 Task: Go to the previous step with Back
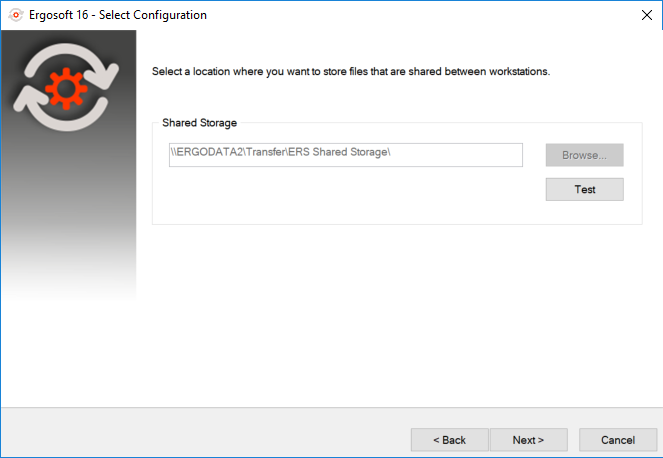tap(449, 440)
